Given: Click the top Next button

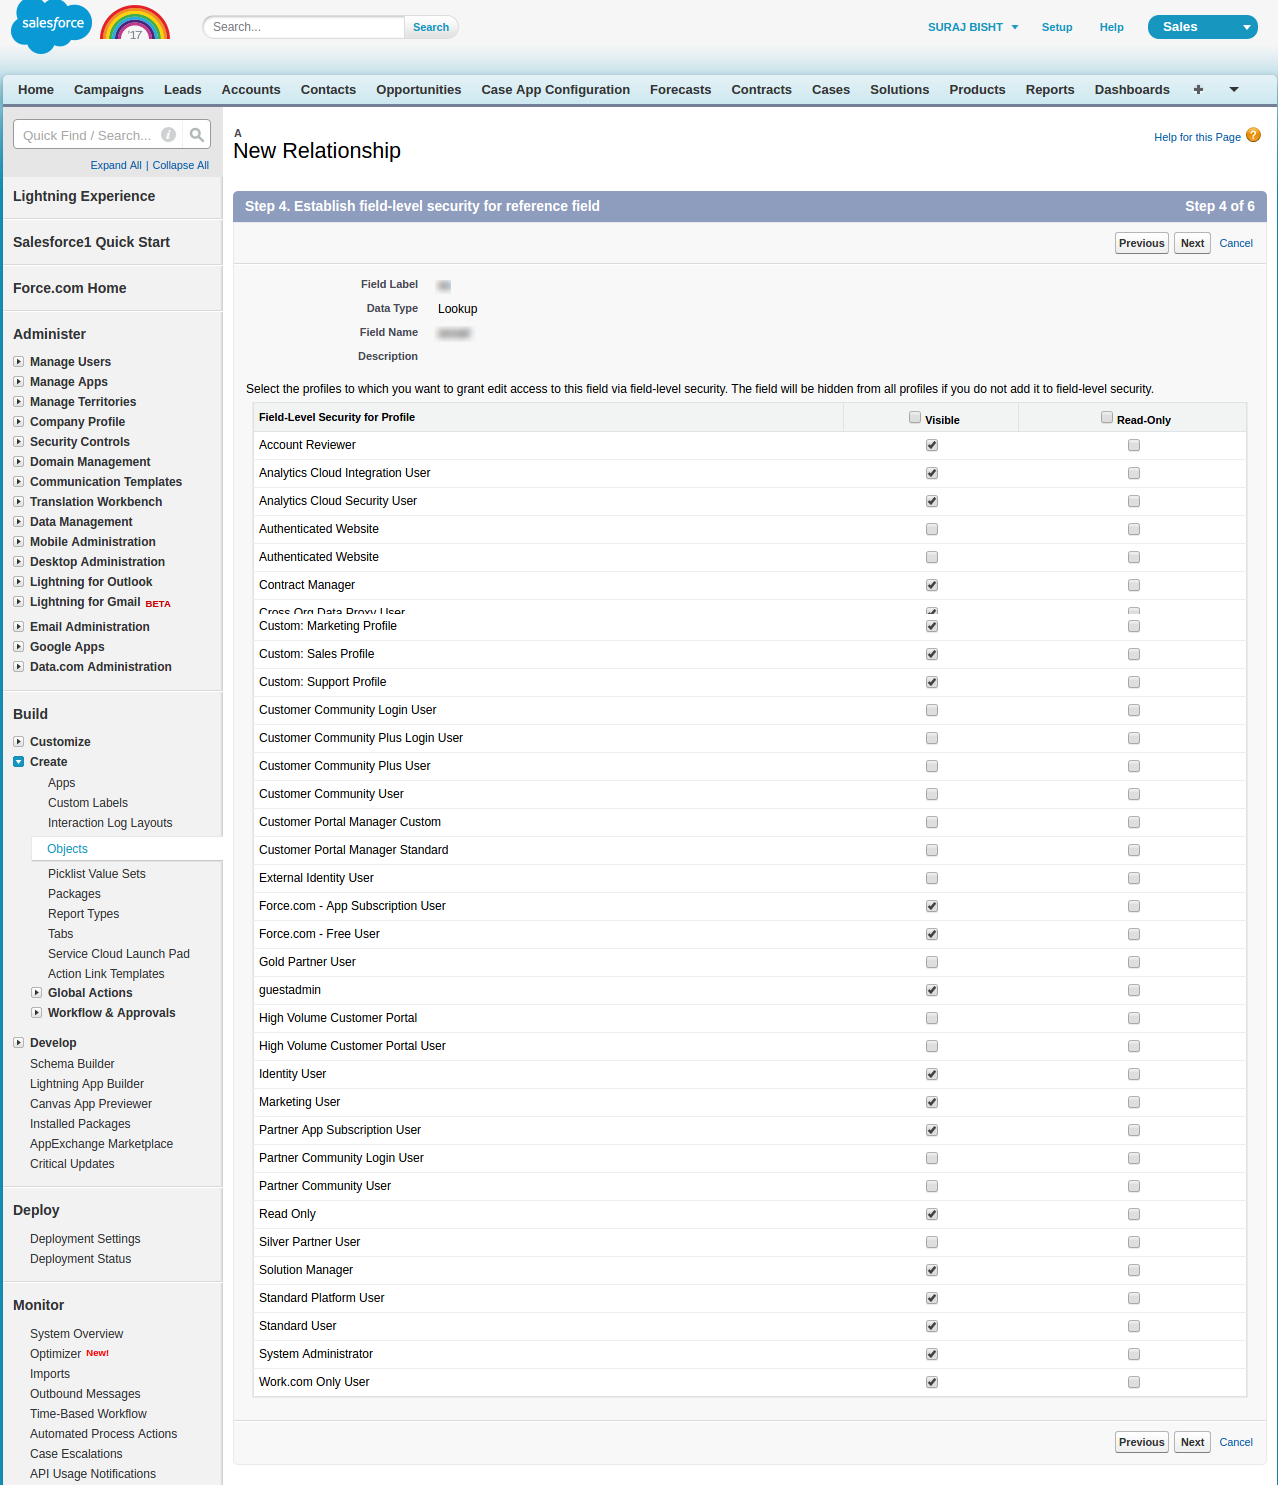Looking at the screenshot, I should click(1192, 243).
